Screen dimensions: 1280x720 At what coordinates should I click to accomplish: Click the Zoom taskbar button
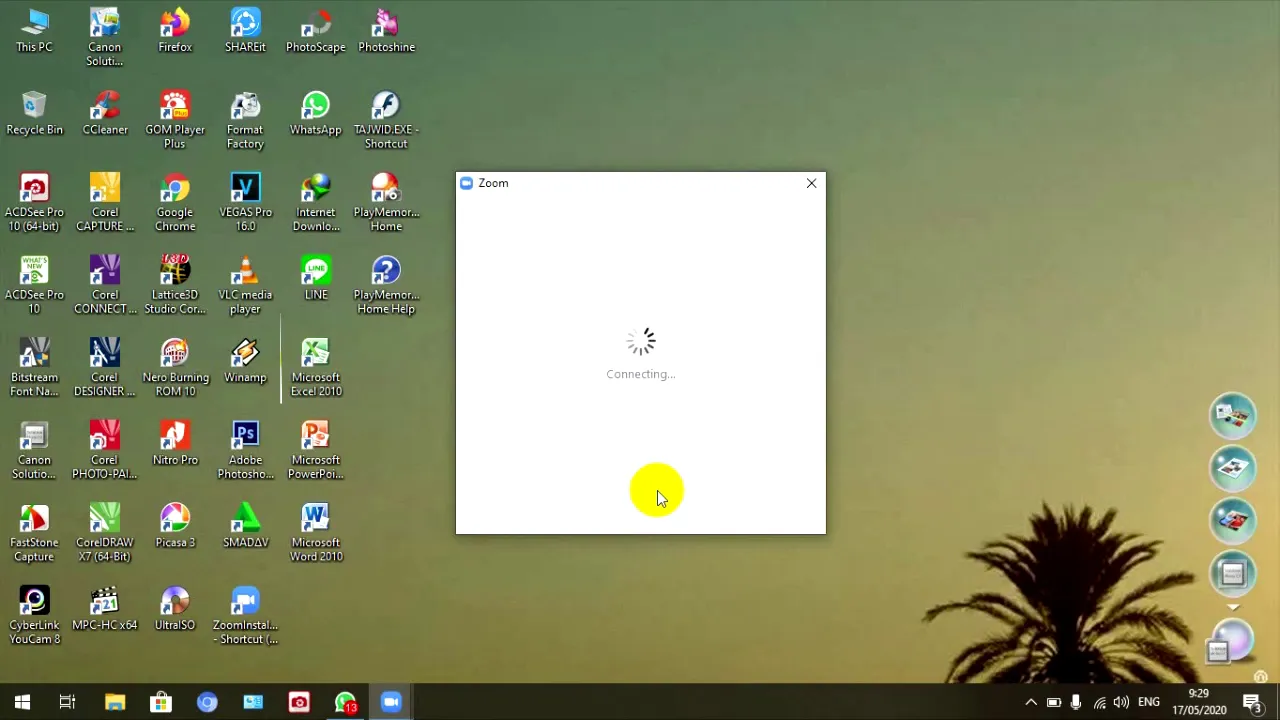(391, 702)
